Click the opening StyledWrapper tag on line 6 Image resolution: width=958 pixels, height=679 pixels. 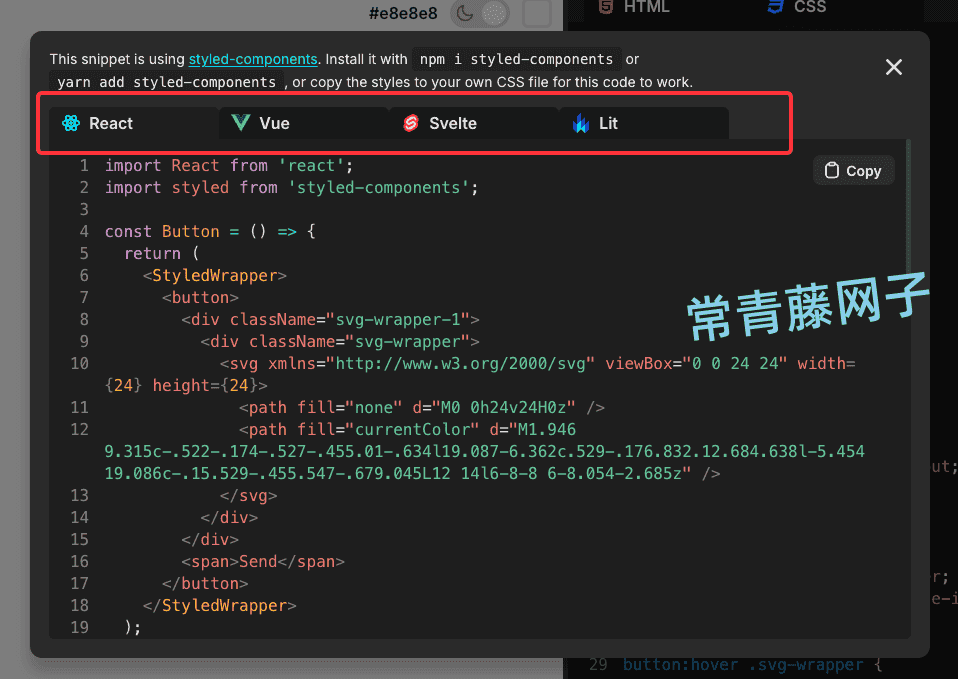[x=214, y=276]
